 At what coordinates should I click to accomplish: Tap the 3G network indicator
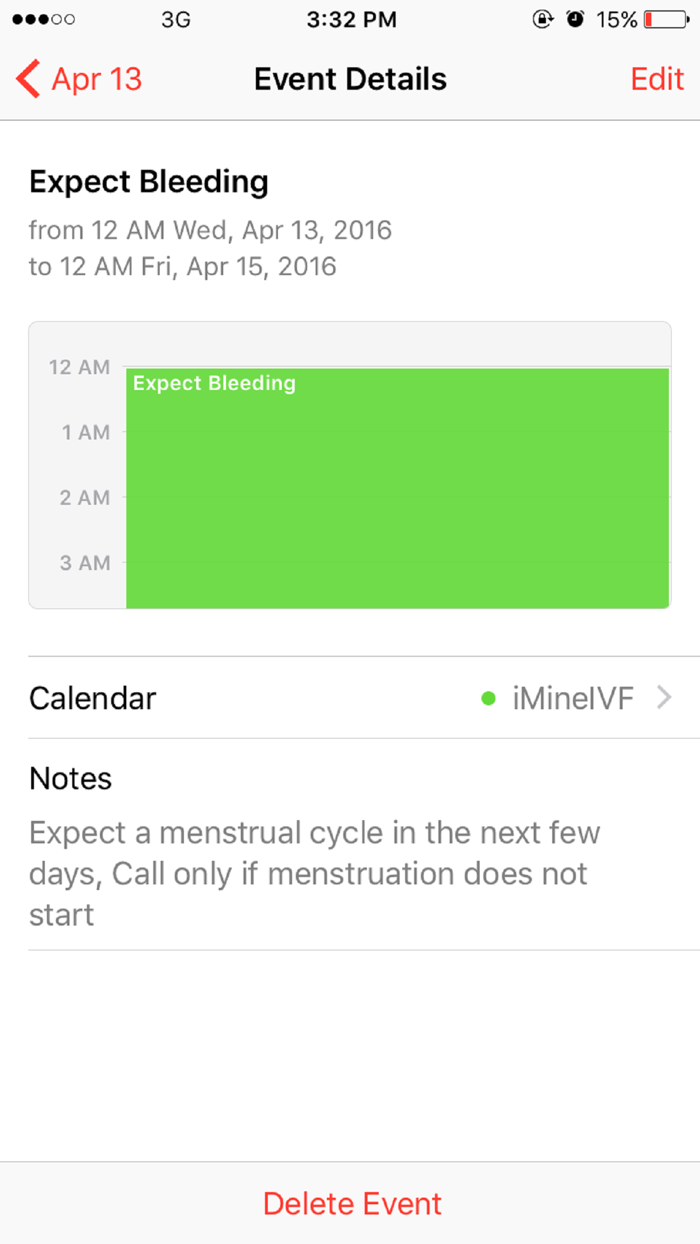pos(175,18)
